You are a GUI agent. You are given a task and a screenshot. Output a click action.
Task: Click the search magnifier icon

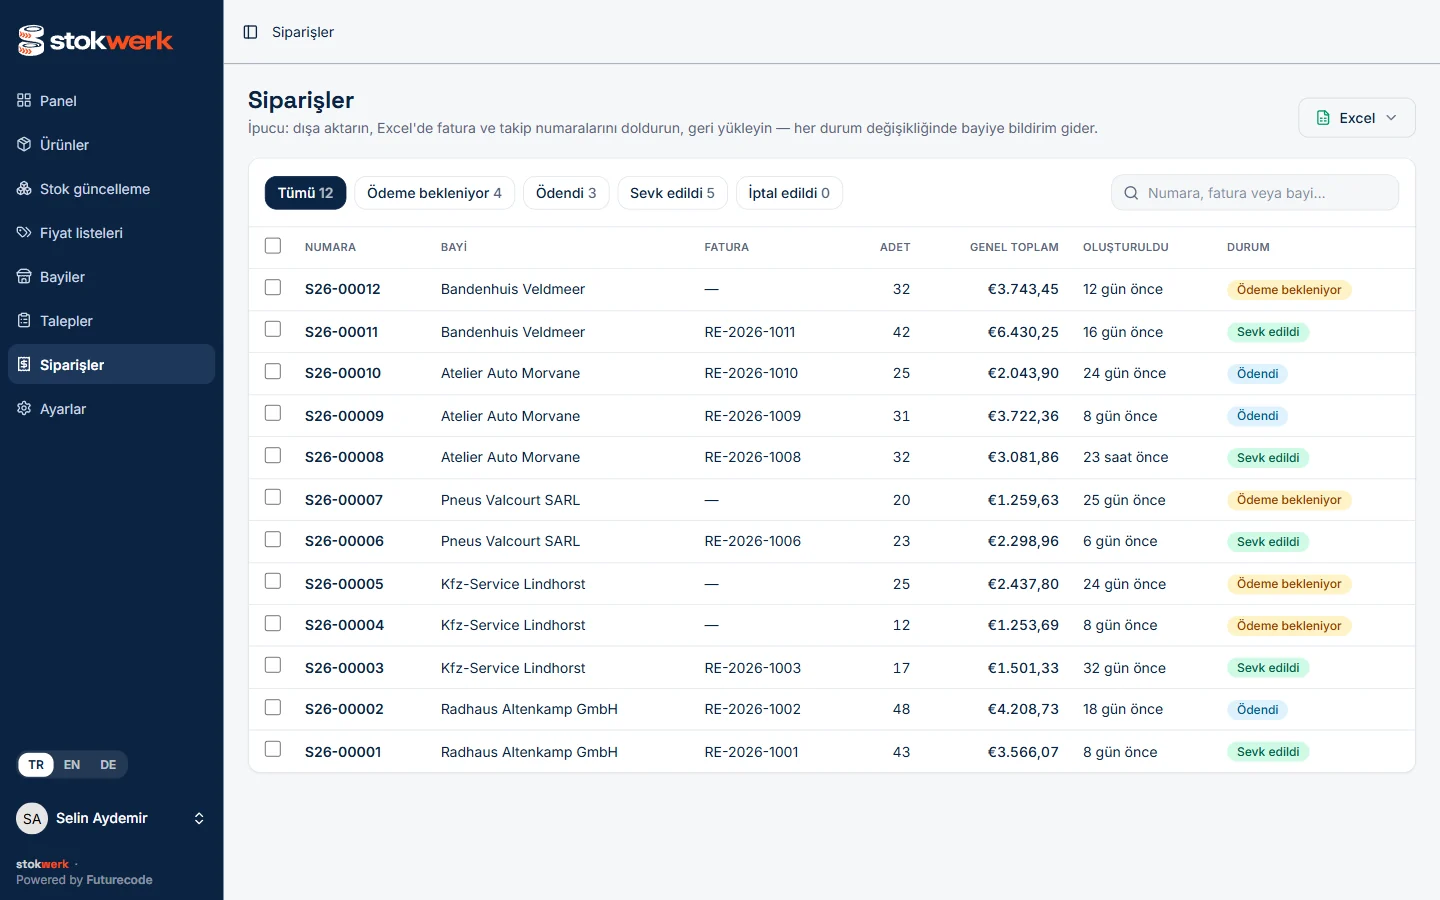point(1131,193)
